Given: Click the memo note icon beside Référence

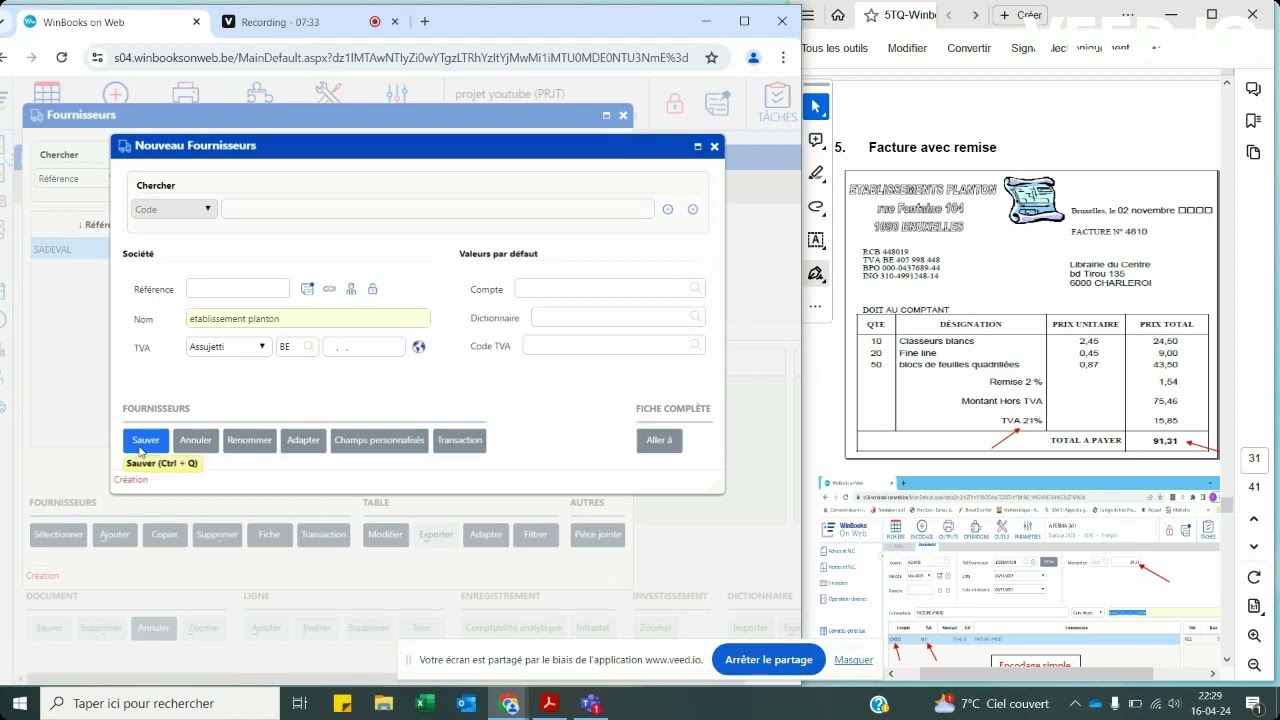Looking at the screenshot, I should click(307, 289).
